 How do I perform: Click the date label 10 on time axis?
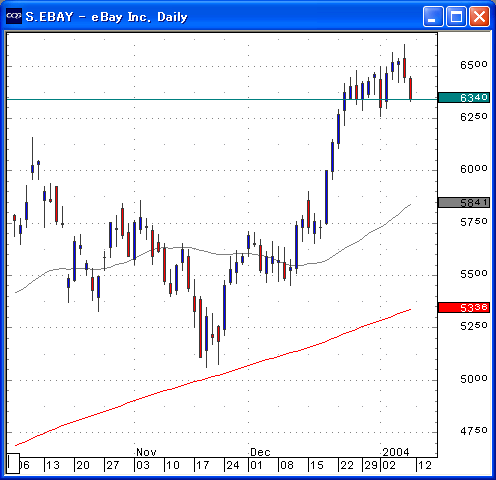pos(173,465)
